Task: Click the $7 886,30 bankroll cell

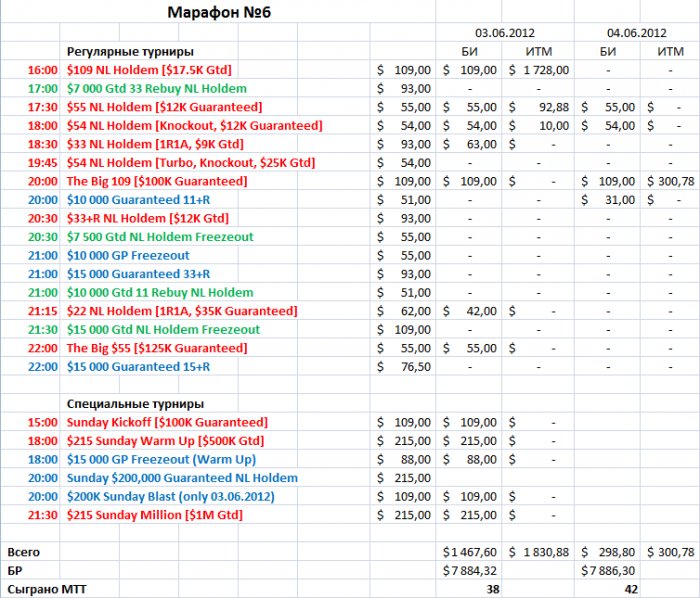Action: (608, 571)
